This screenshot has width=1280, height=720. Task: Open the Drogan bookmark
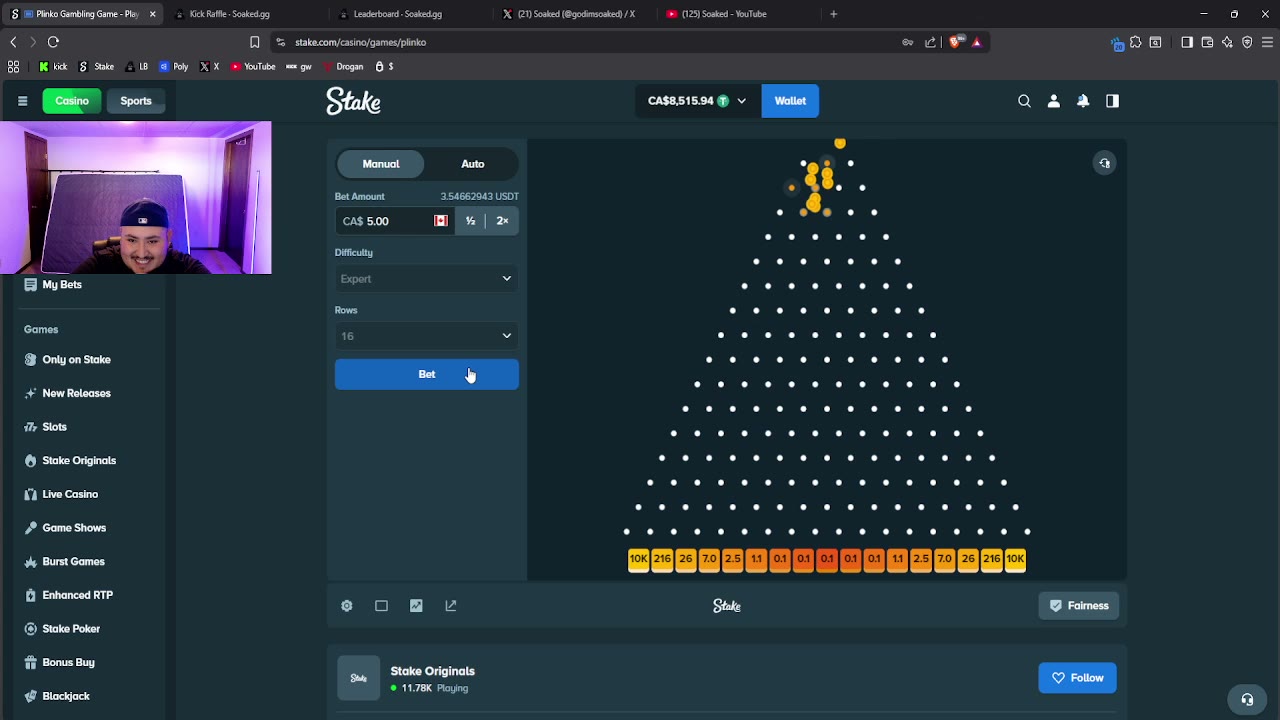tap(342, 67)
